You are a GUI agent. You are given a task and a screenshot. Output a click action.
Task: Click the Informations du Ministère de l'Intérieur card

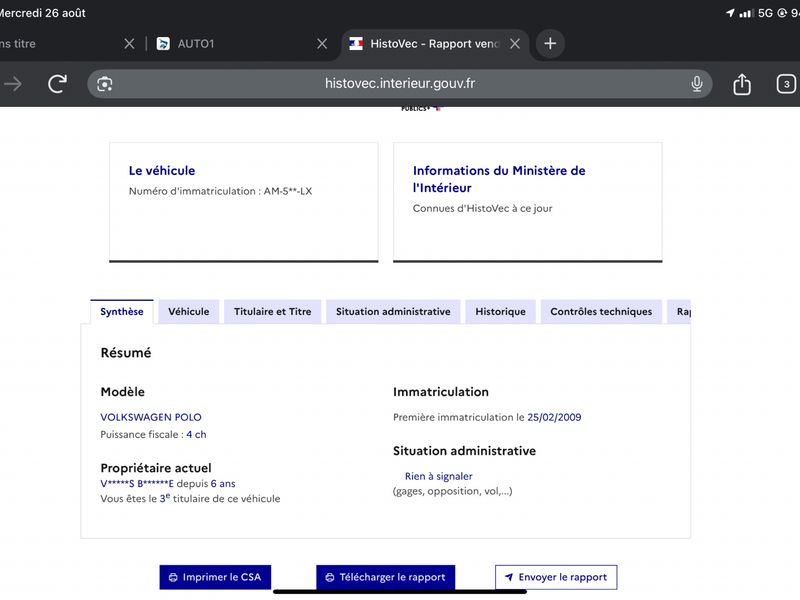tap(528, 202)
